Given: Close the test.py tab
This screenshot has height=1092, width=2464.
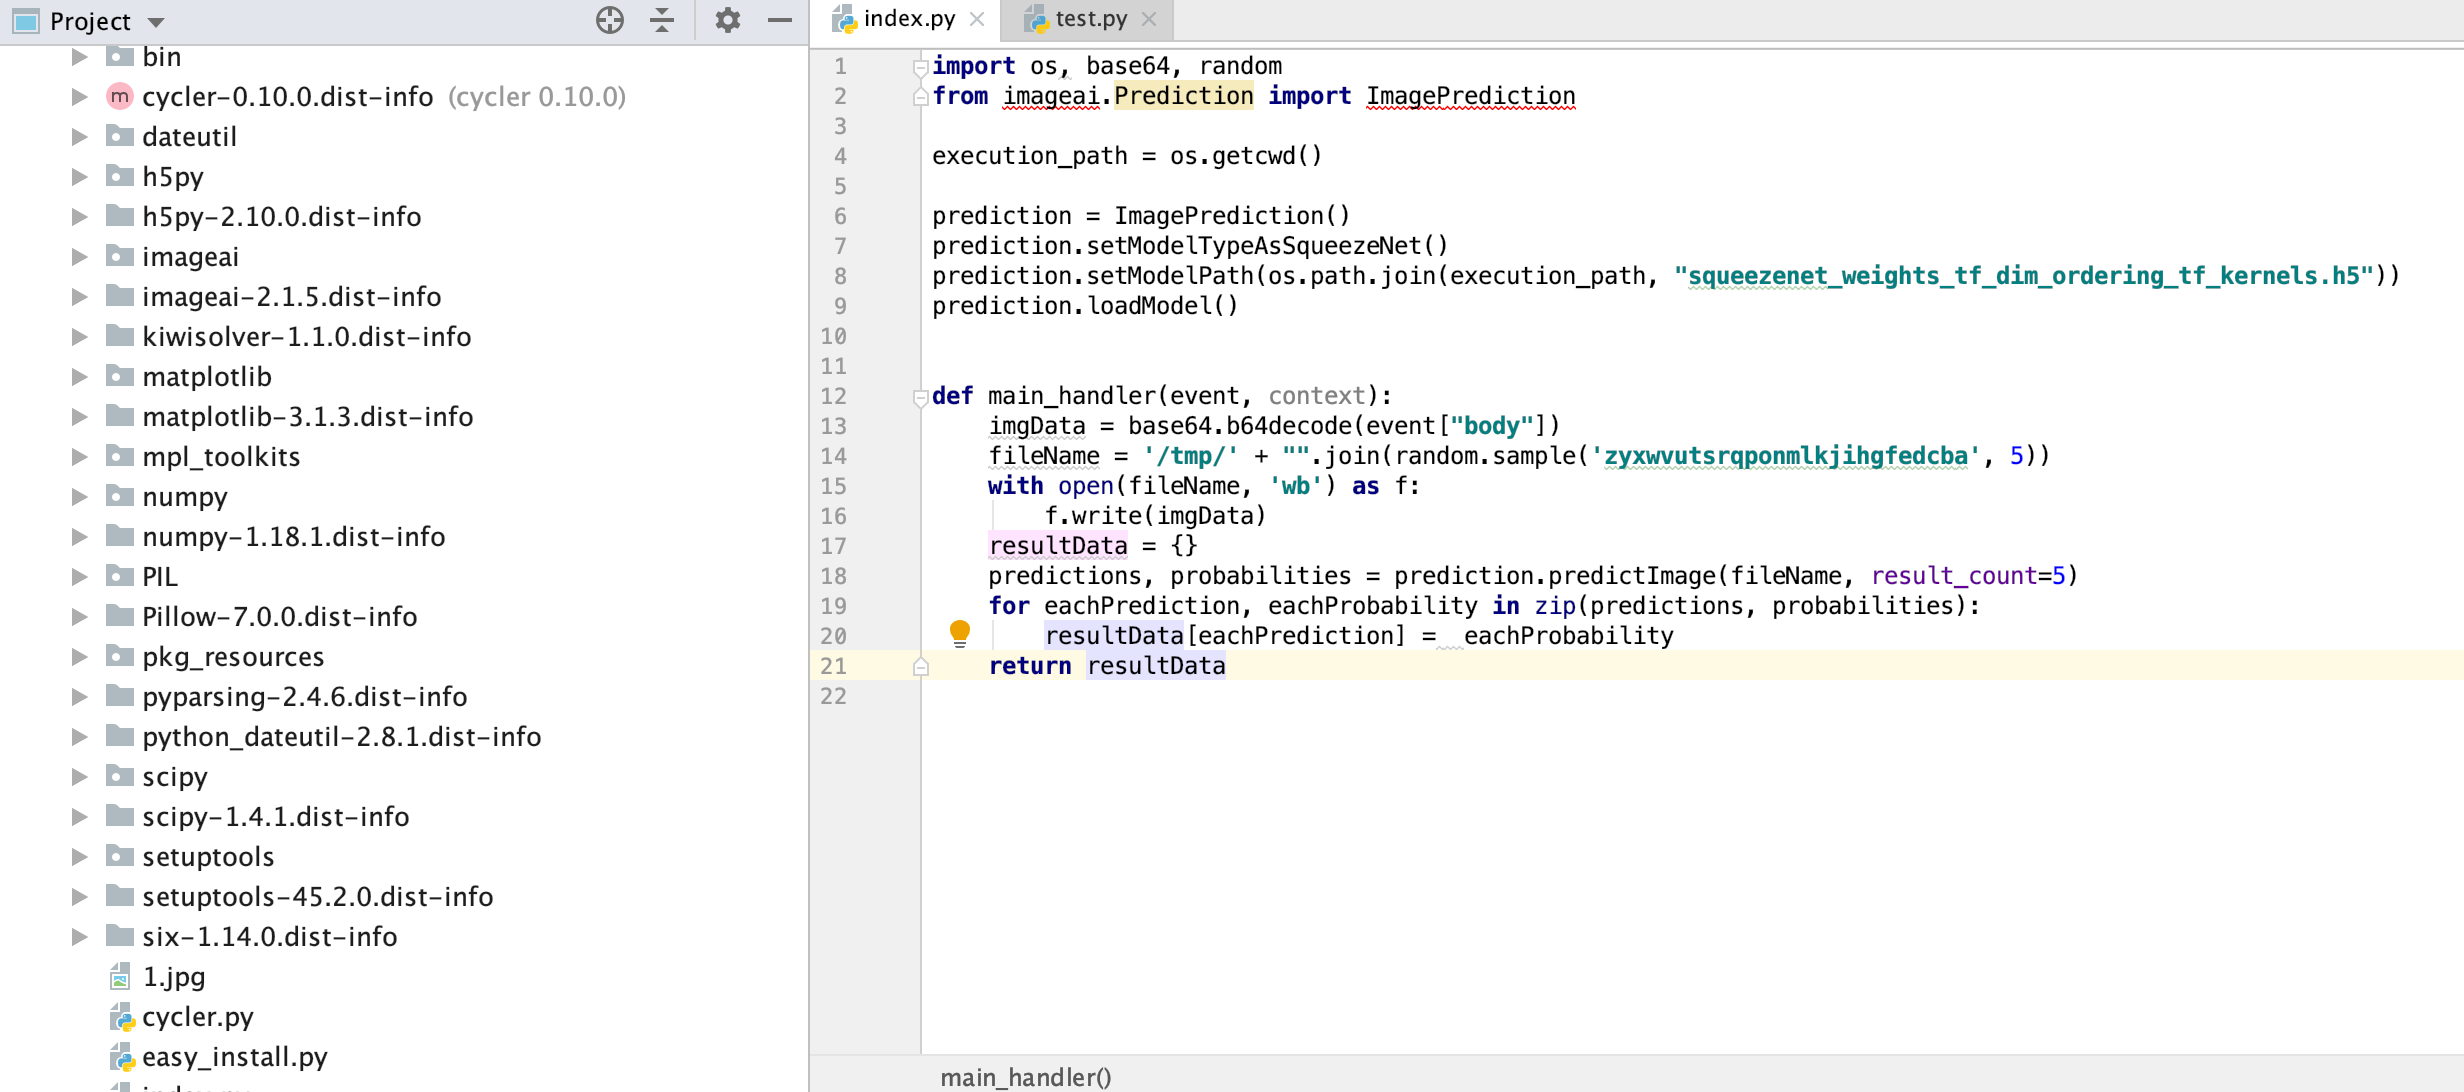Looking at the screenshot, I should click(1149, 19).
